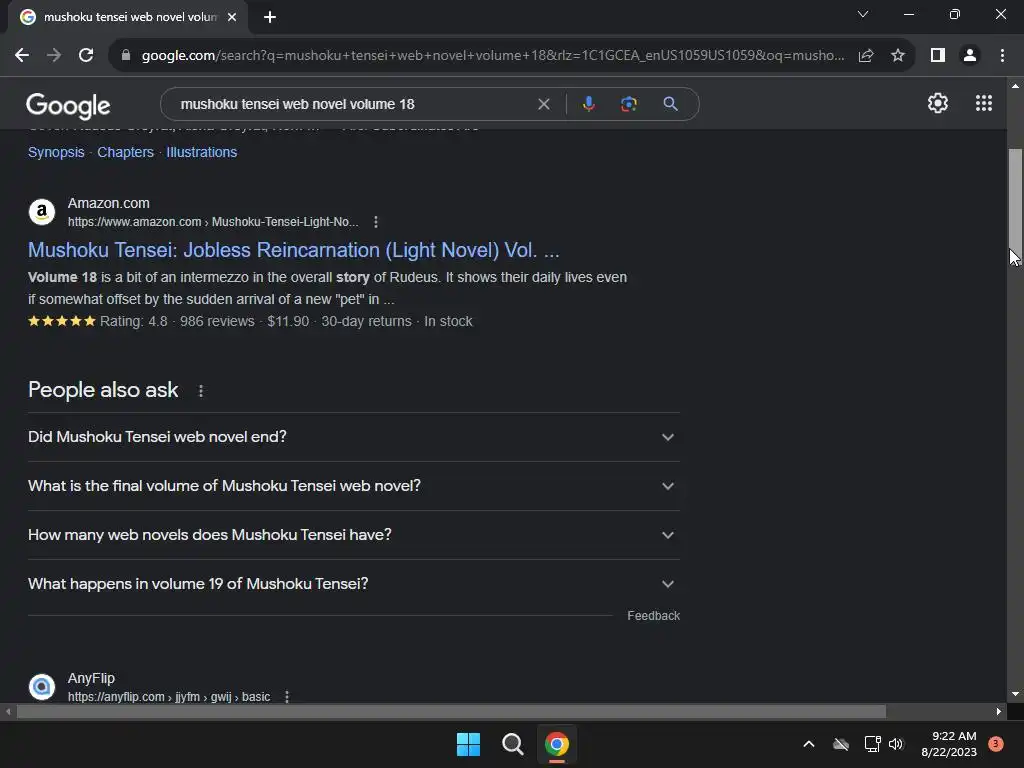Click the Amazon favicon
The image size is (1024, 768).
tap(42, 212)
